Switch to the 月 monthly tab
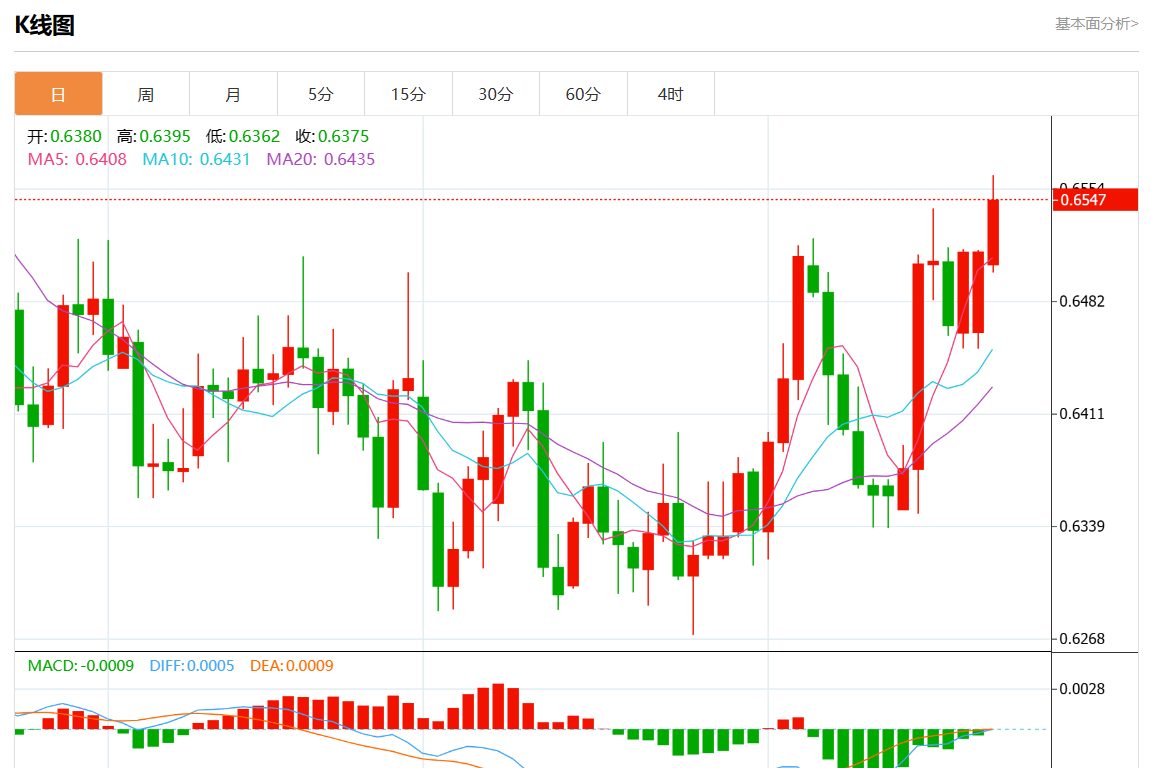This screenshot has width=1151, height=768. [x=233, y=94]
